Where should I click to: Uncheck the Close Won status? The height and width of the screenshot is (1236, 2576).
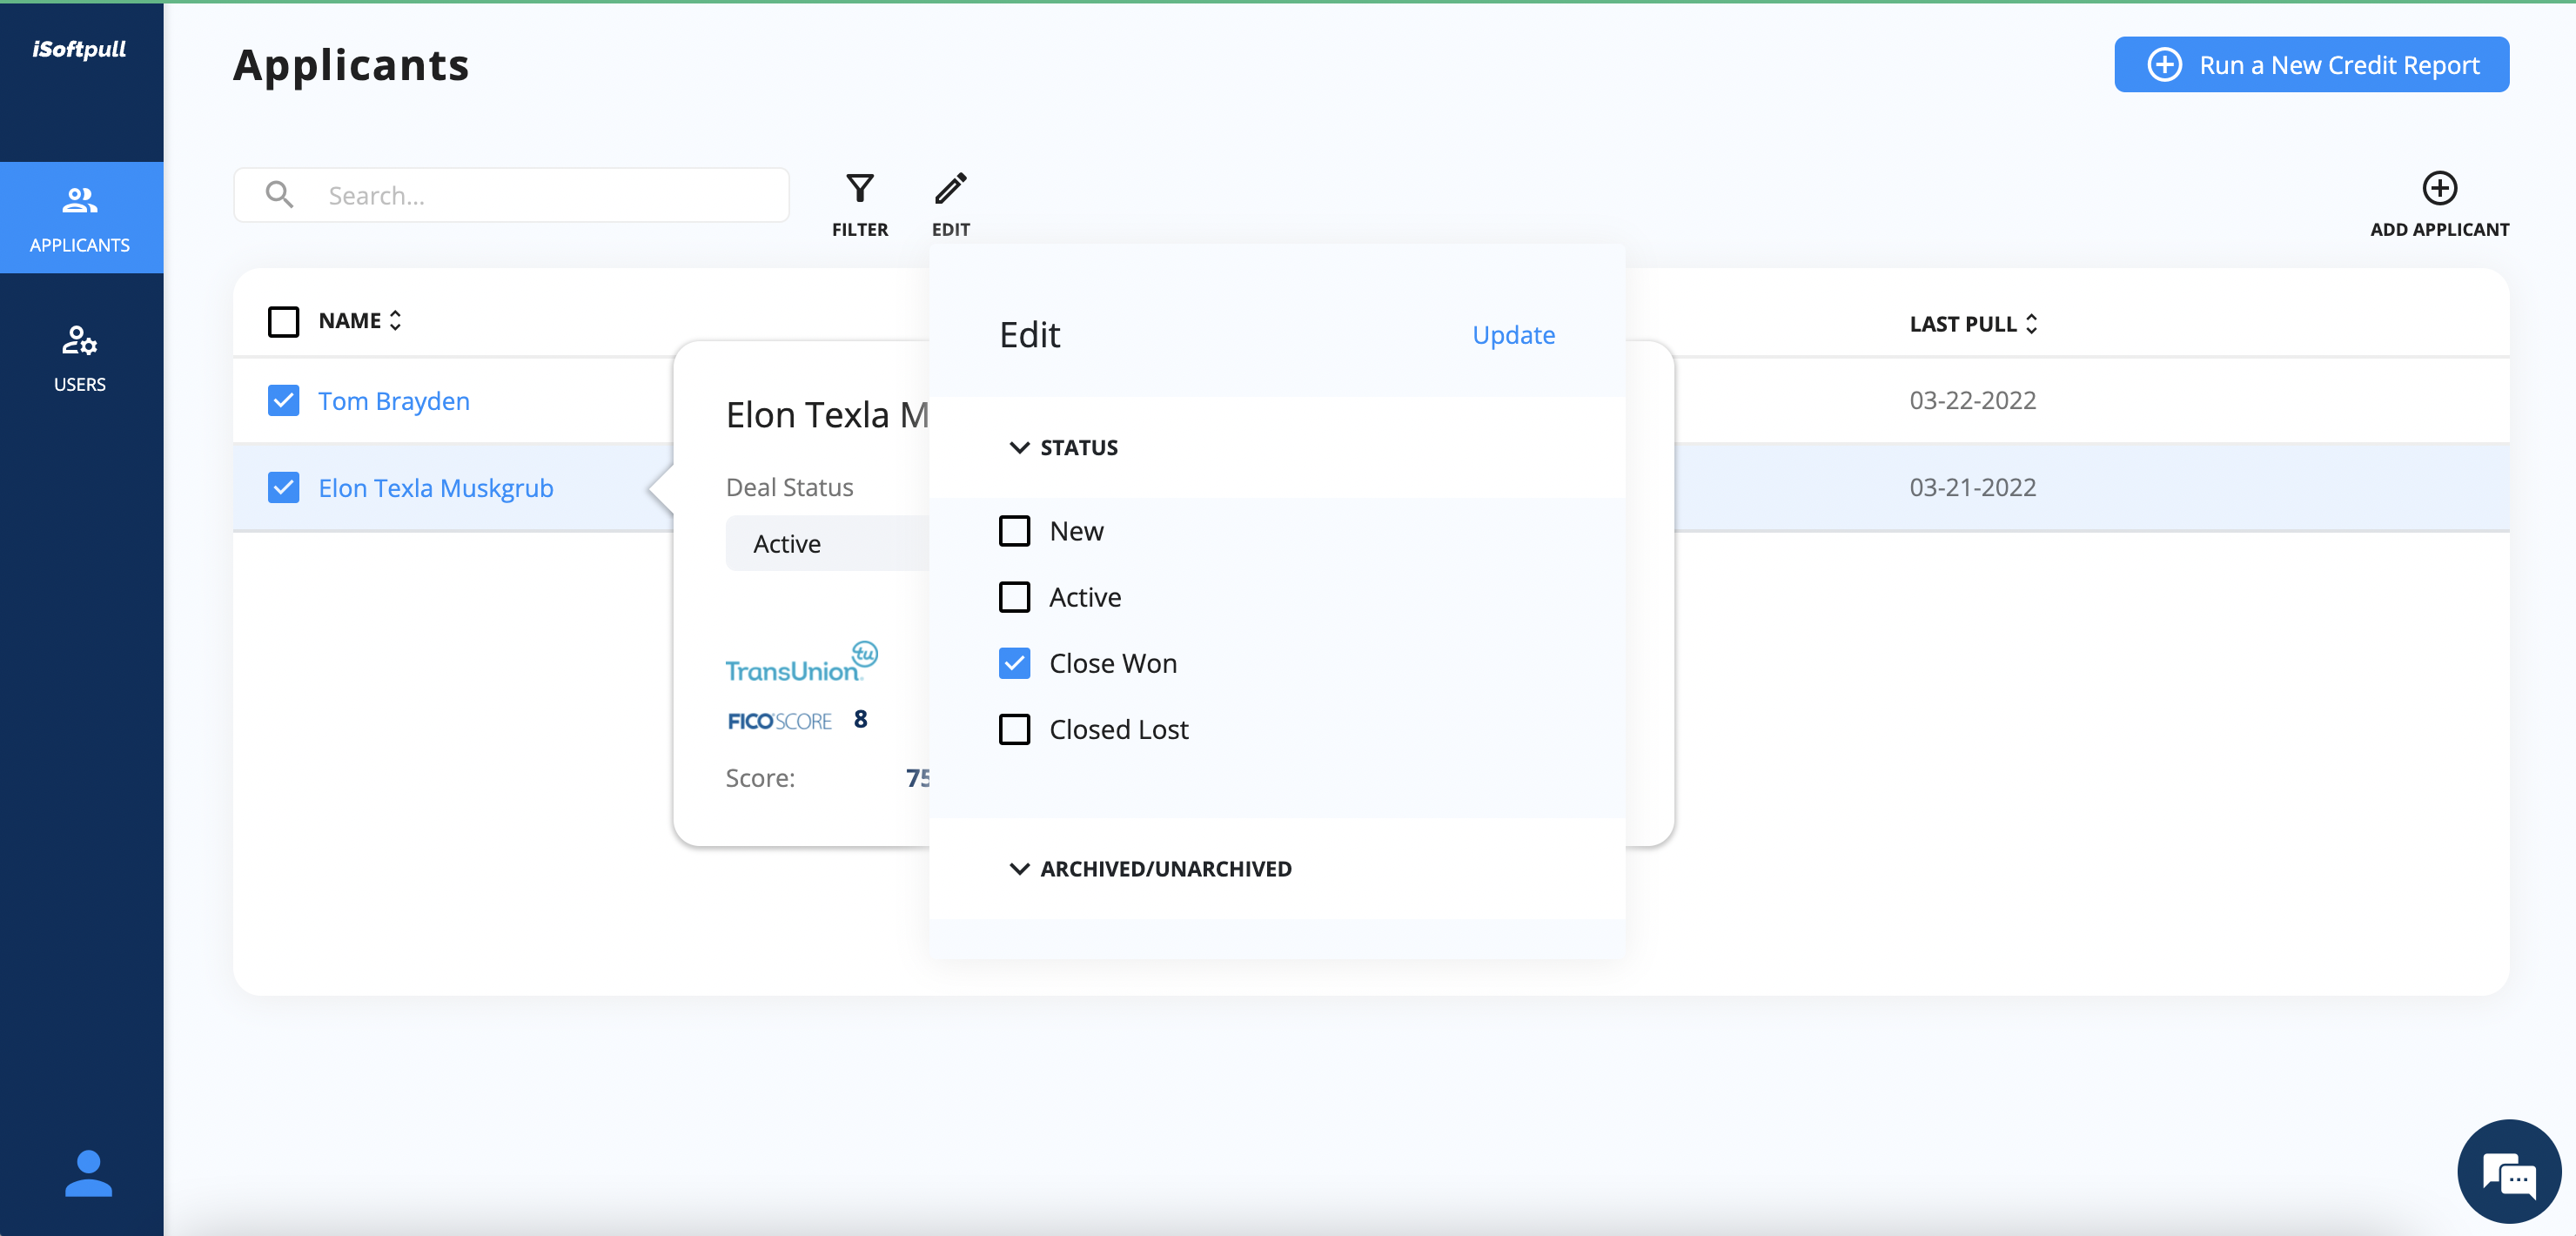(1014, 663)
